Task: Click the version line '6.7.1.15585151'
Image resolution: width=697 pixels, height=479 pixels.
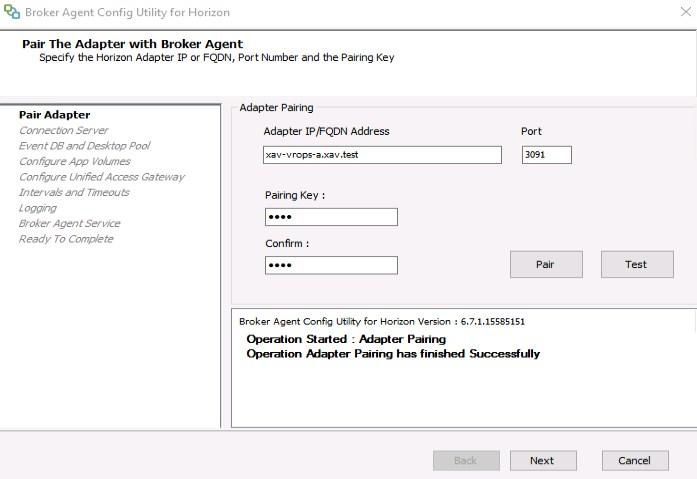Action: point(382,322)
